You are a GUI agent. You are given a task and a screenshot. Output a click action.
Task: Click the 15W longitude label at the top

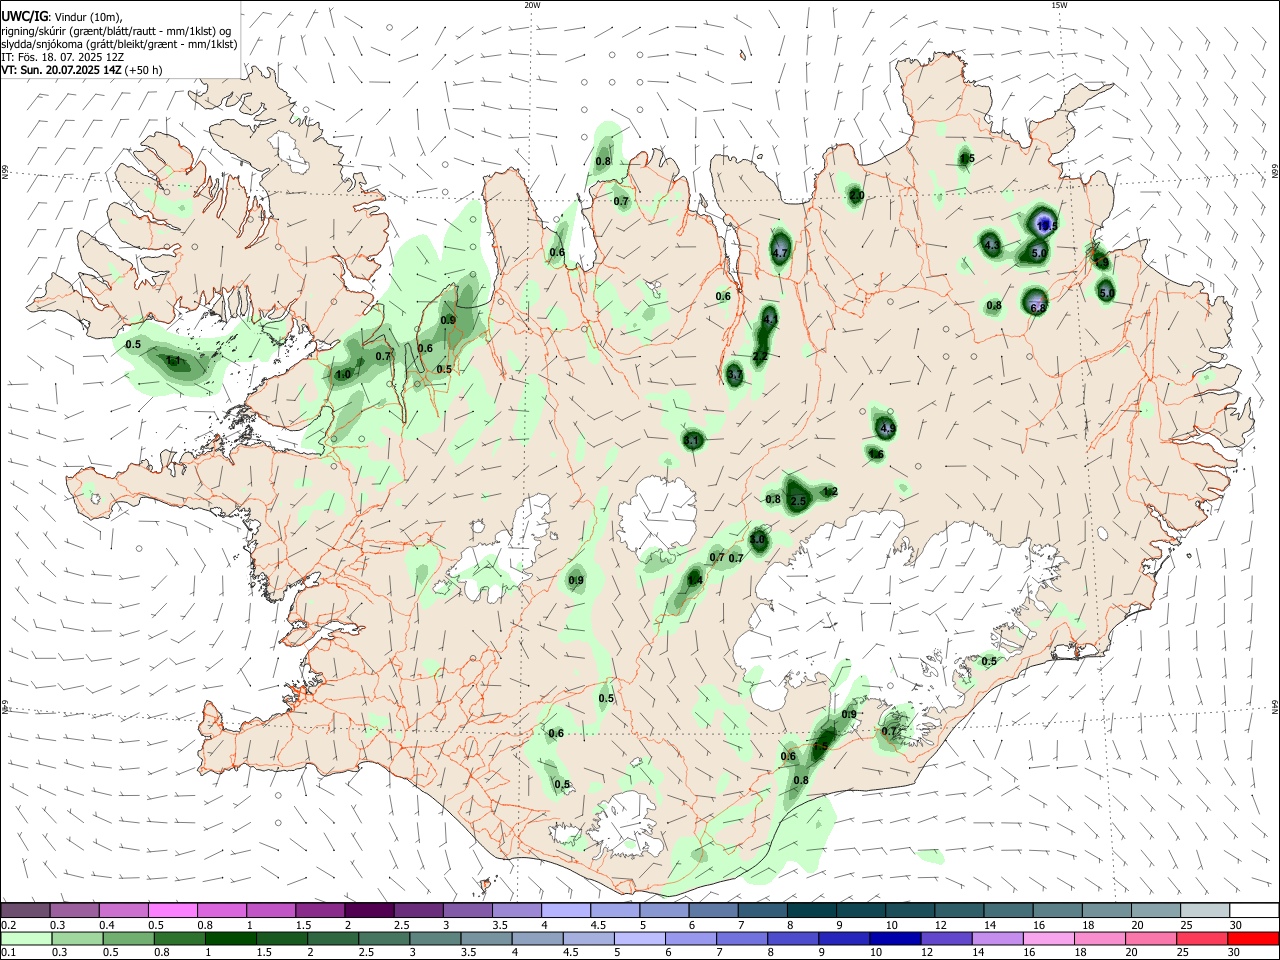tap(1059, 5)
